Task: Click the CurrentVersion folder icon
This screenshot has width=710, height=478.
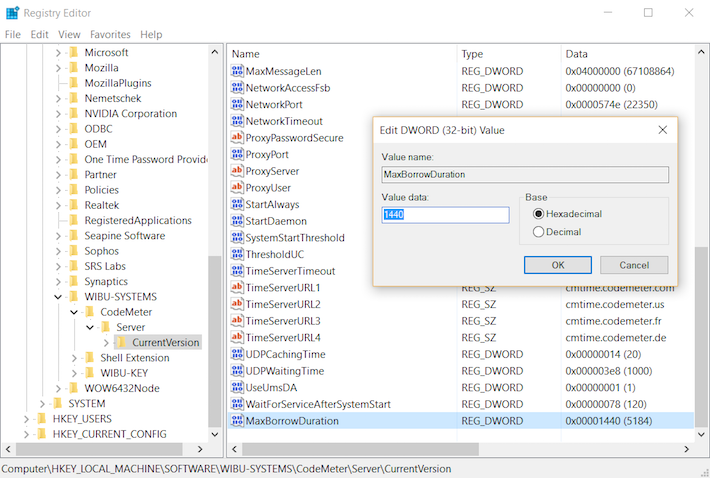Action: tap(122, 342)
